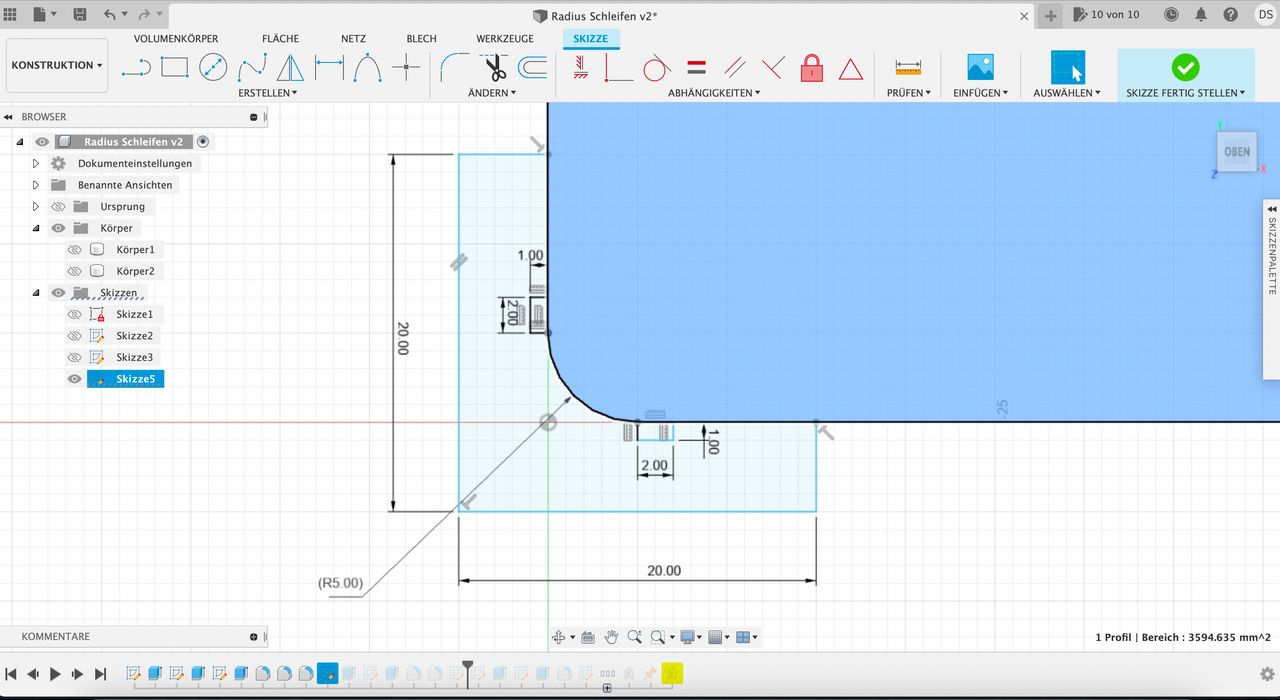Image resolution: width=1280 pixels, height=700 pixels.
Task: Apply the Parallel constraint
Action: point(735,68)
